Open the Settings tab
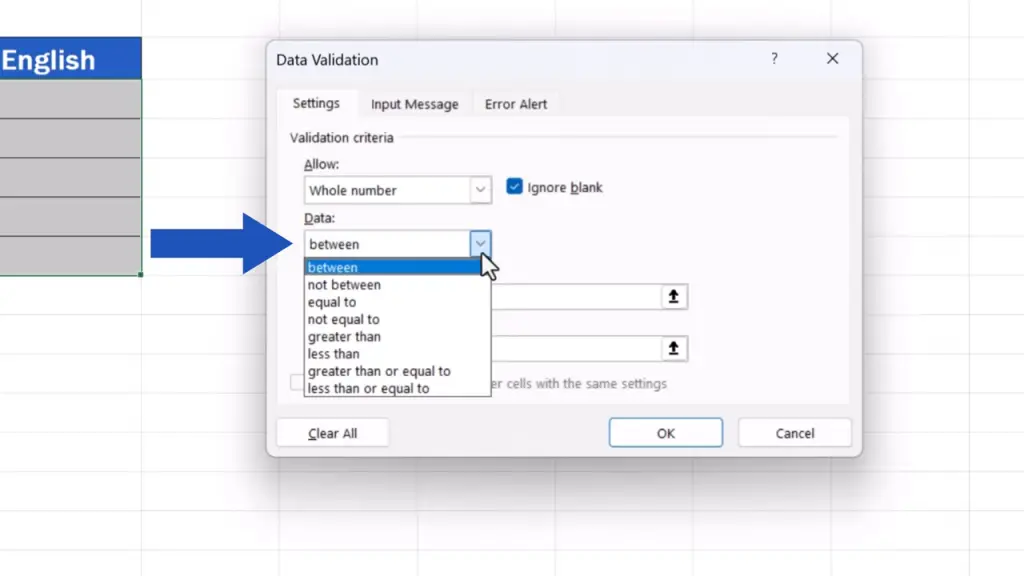 tap(316, 103)
